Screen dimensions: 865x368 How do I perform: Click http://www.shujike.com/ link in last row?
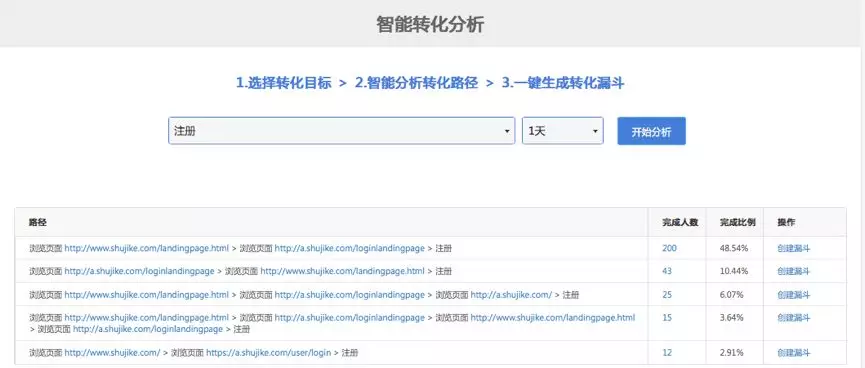[x=113, y=353]
